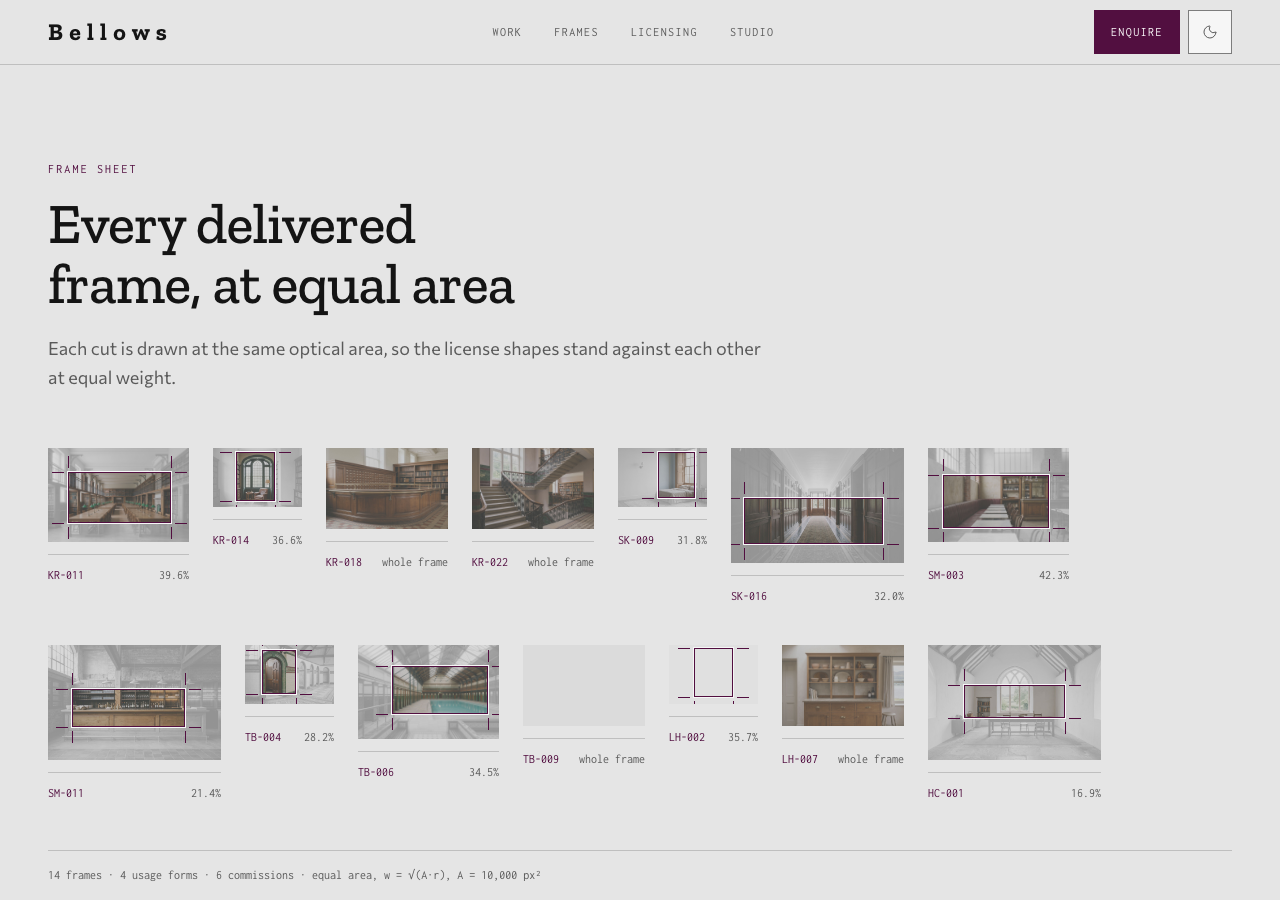Click the TB-009 label

click(x=541, y=759)
